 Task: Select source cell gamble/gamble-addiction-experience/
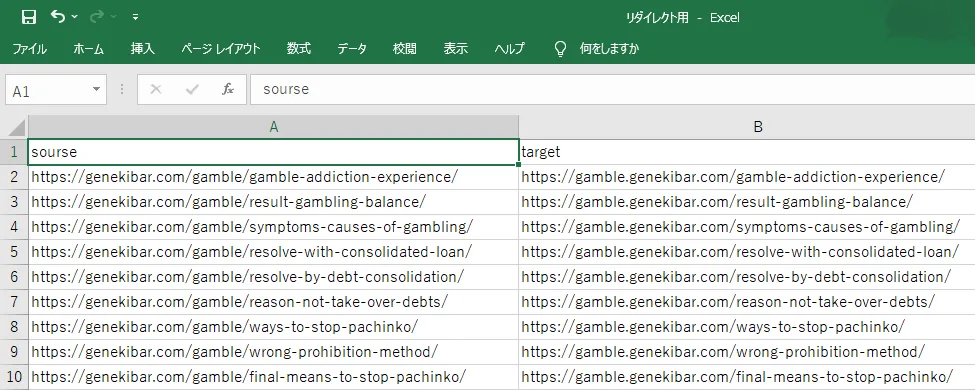click(x=273, y=177)
